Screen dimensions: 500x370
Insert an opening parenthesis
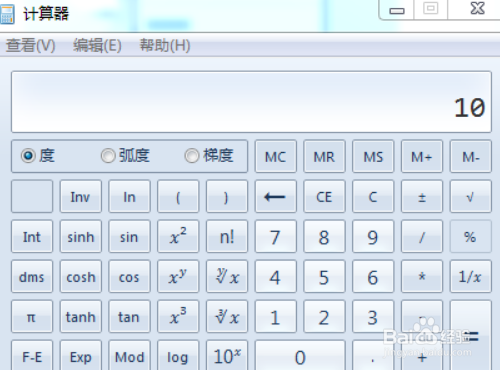pyautogui.click(x=178, y=197)
